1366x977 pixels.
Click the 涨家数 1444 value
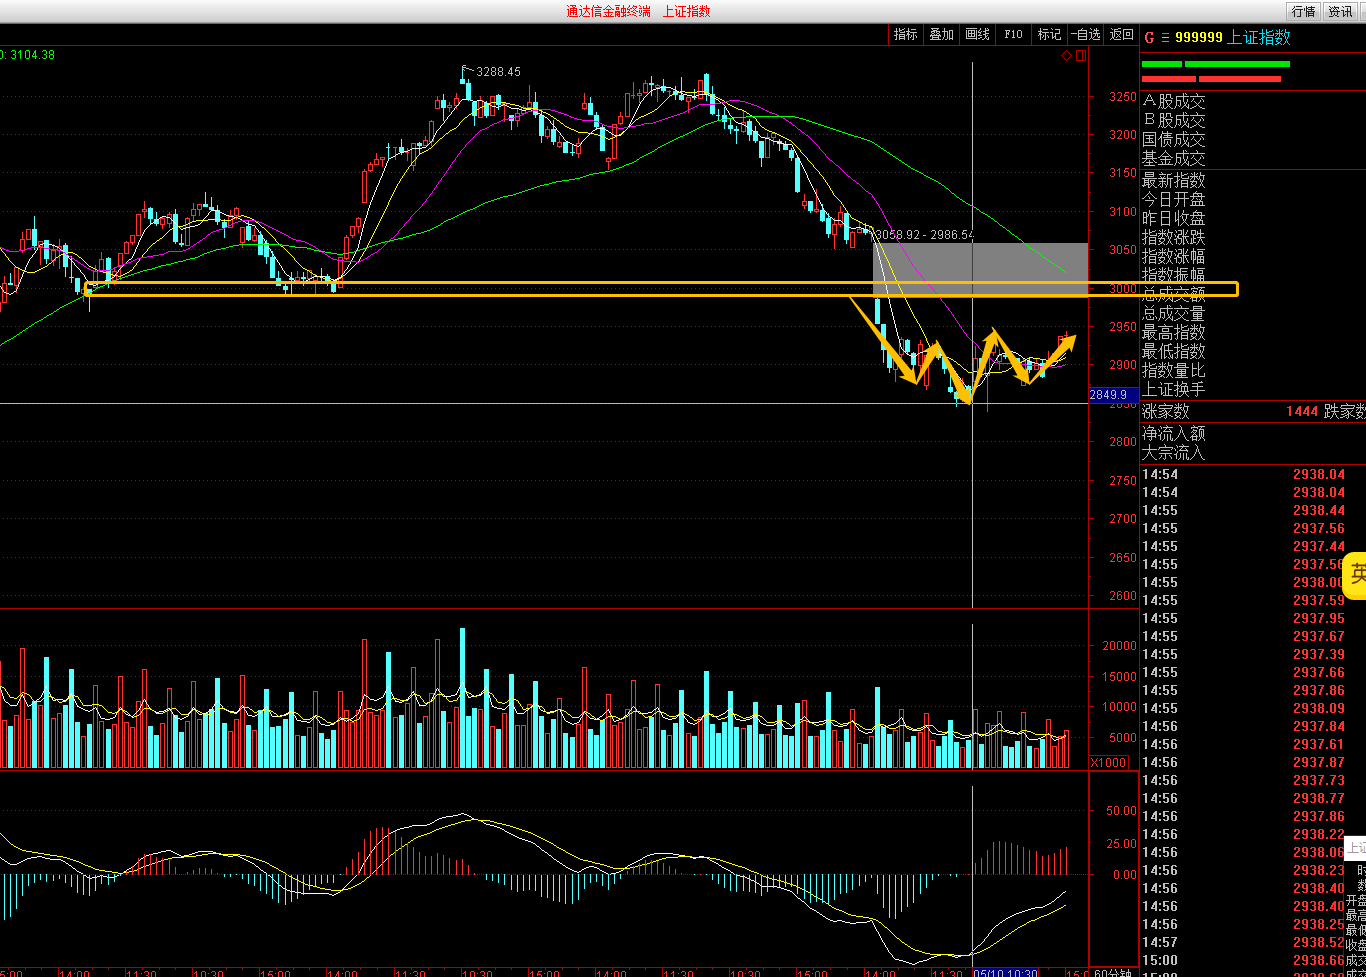tap(1302, 411)
